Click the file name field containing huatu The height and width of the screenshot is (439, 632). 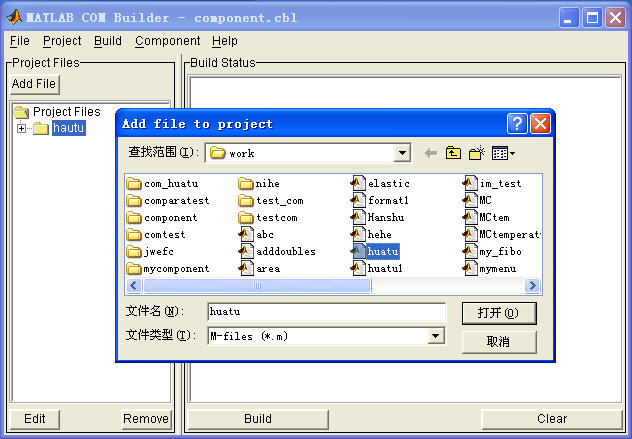pyautogui.click(x=326, y=312)
